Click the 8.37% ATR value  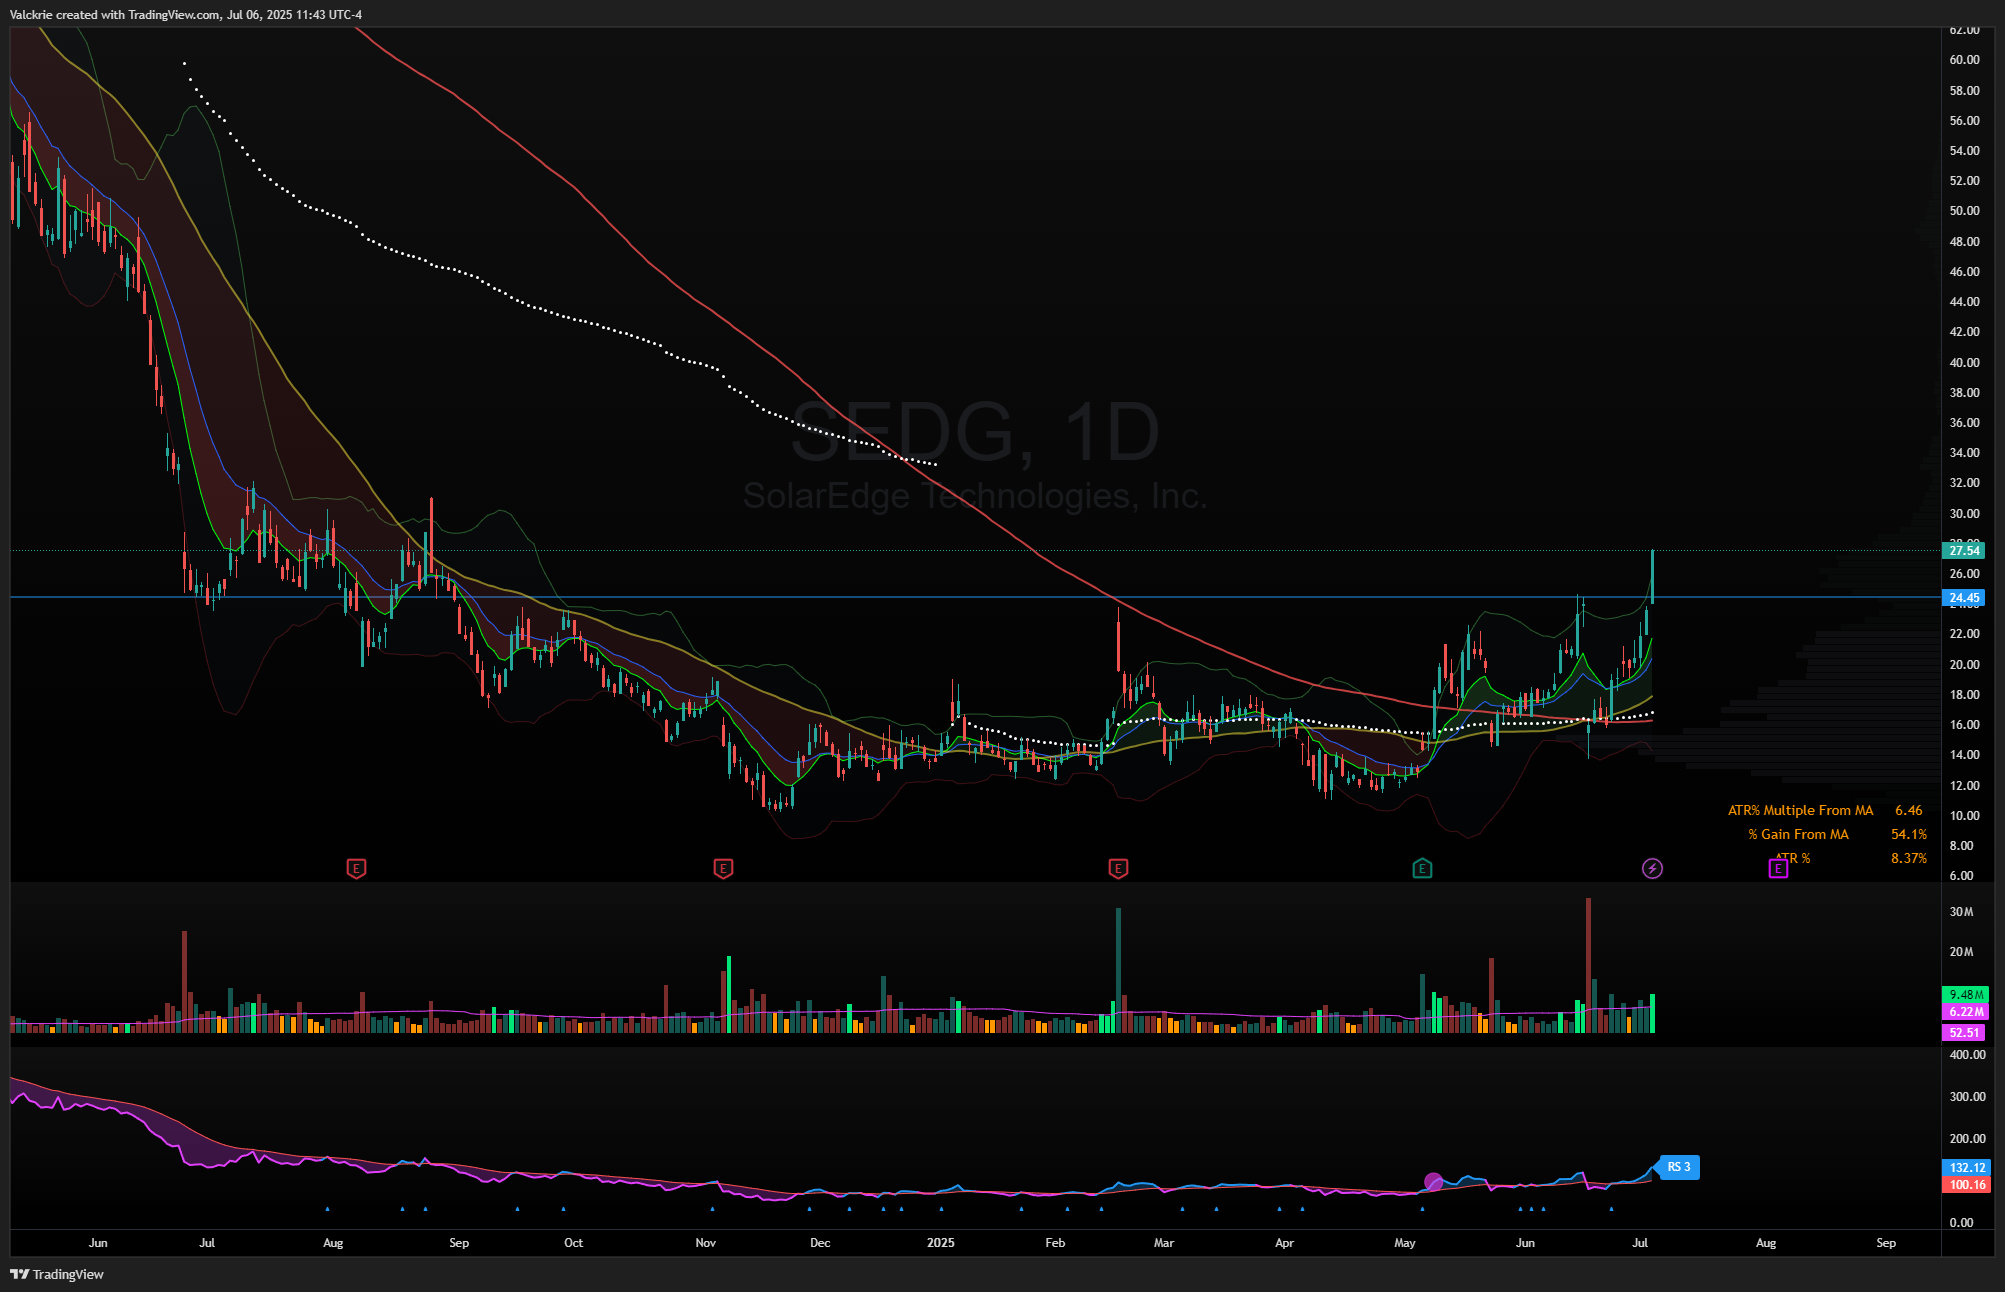(1908, 858)
